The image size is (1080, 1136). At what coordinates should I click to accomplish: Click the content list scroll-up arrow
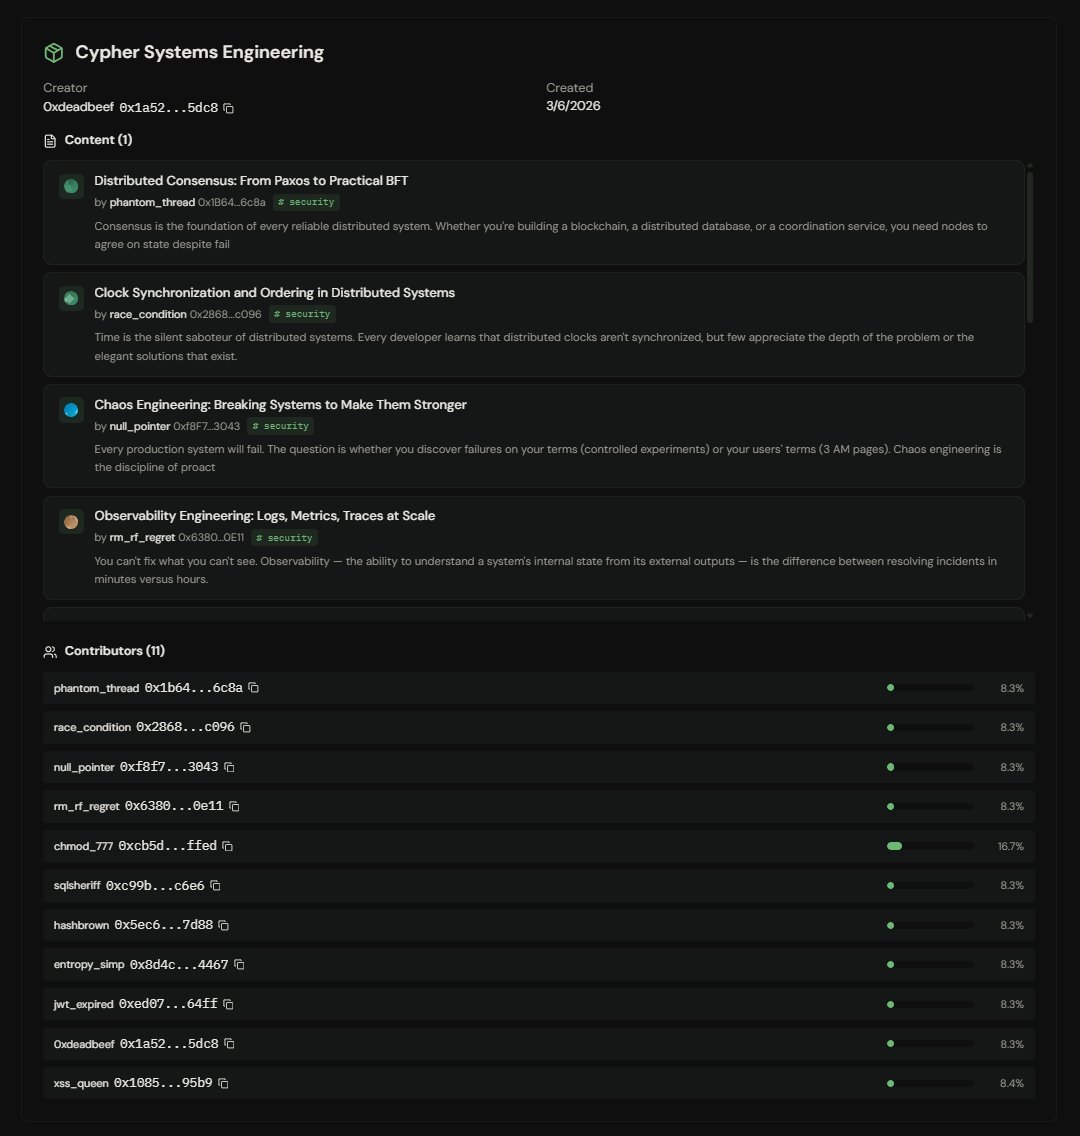coord(1030,163)
